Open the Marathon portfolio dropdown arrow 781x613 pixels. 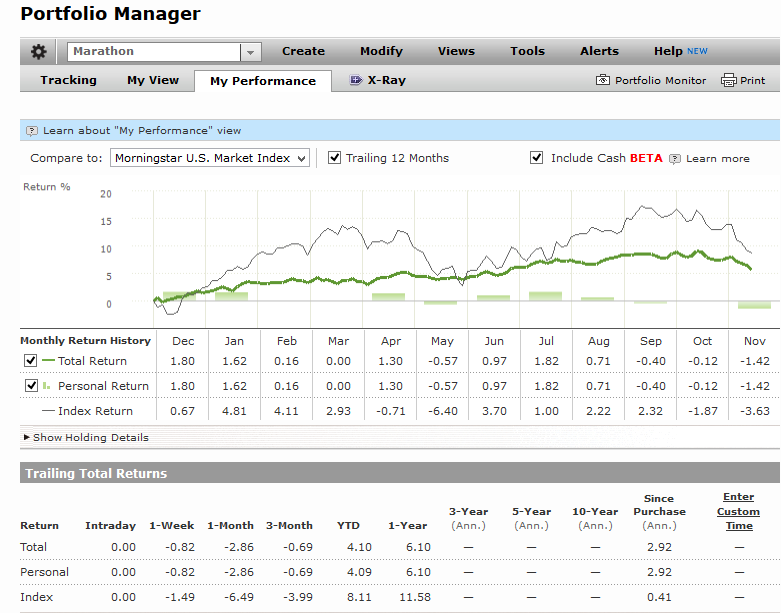point(251,52)
